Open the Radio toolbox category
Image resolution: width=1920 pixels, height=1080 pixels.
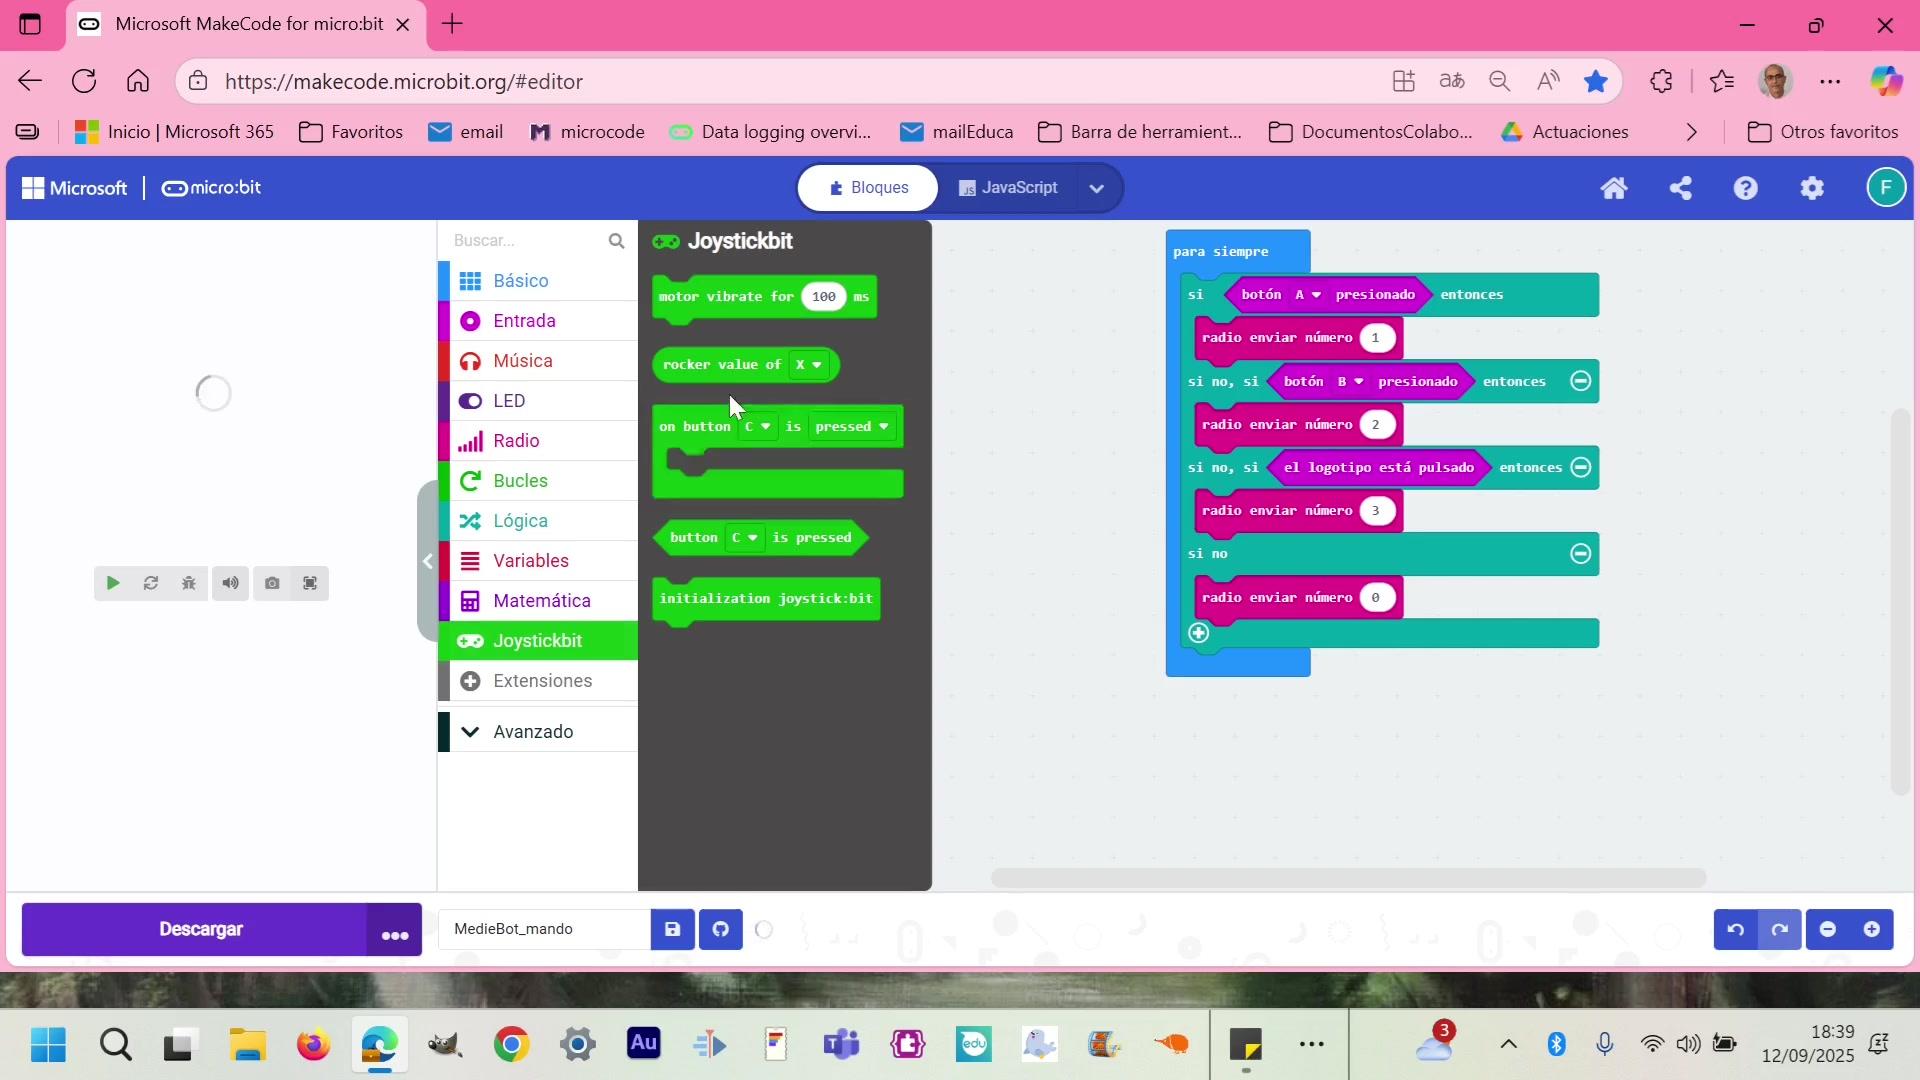pos(516,441)
